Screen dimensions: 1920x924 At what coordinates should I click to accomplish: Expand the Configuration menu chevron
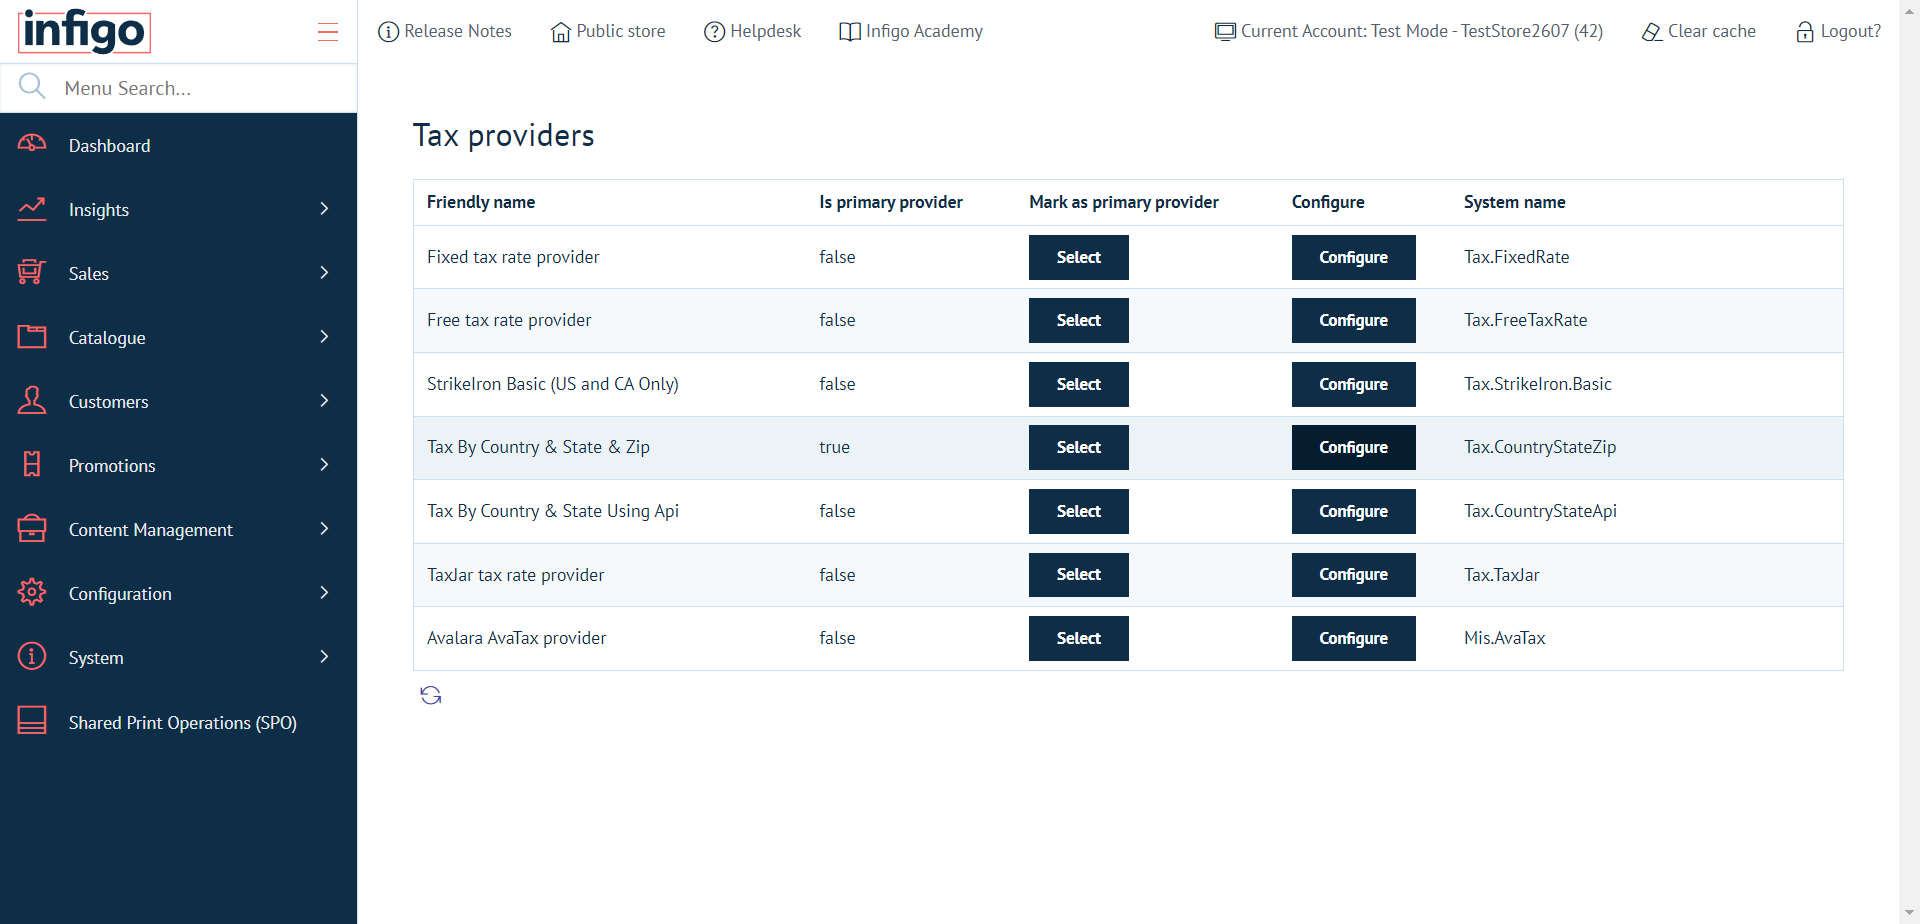click(x=324, y=593)
